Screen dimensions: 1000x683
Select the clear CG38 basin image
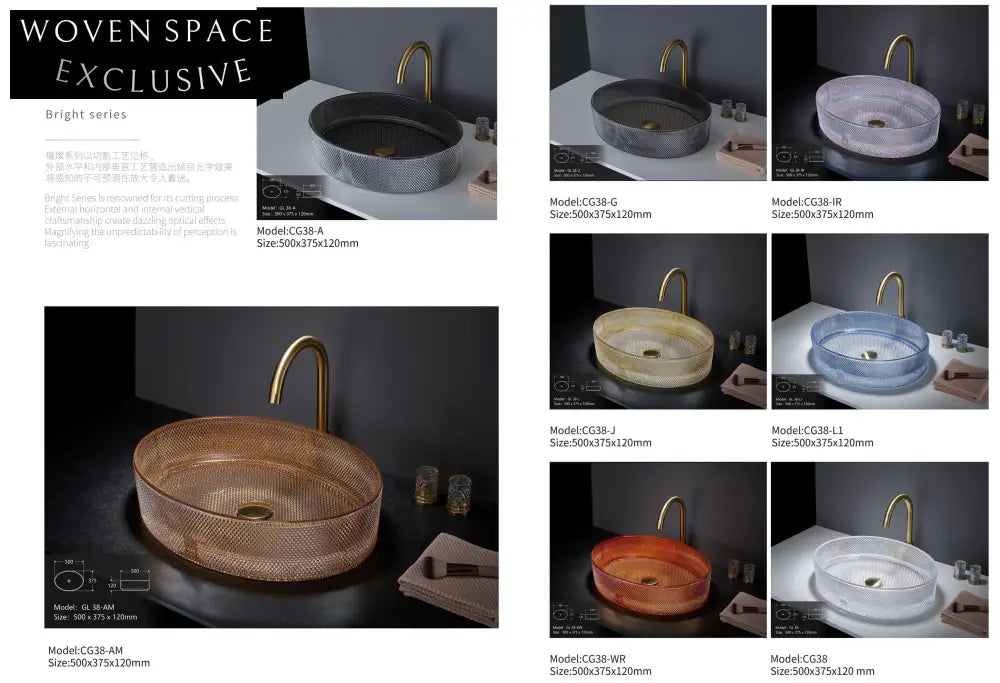pyautogui.click(x=880, y=550)
